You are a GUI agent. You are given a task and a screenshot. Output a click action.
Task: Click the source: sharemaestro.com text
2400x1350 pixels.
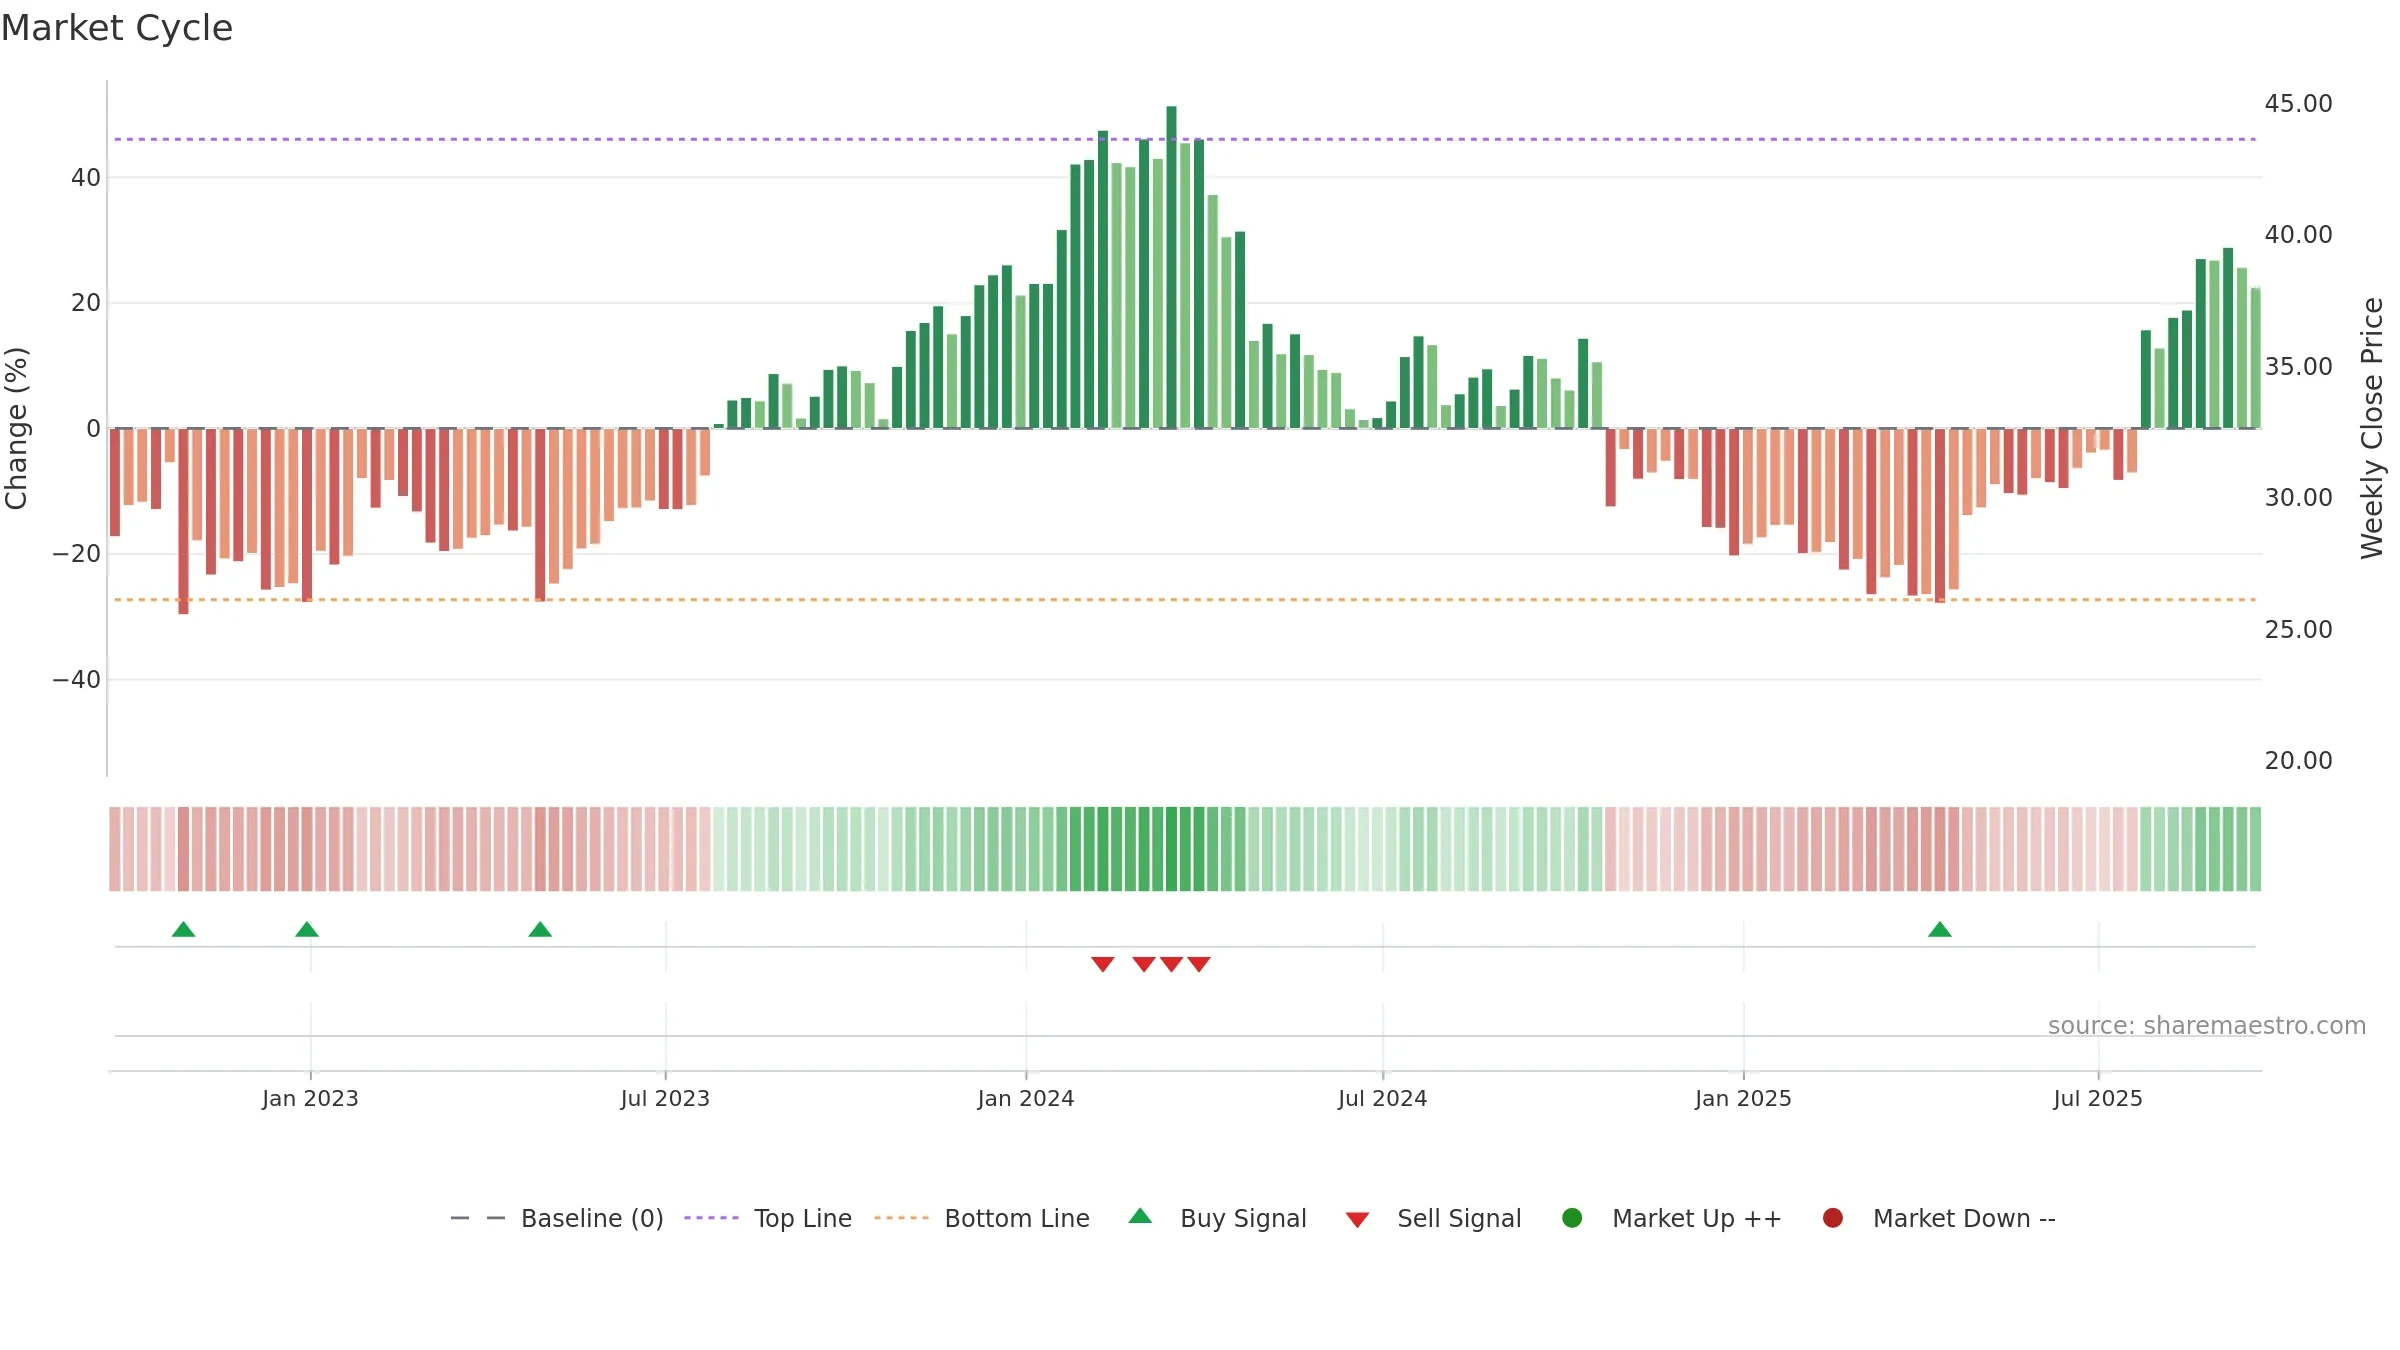[2207, 1026]
